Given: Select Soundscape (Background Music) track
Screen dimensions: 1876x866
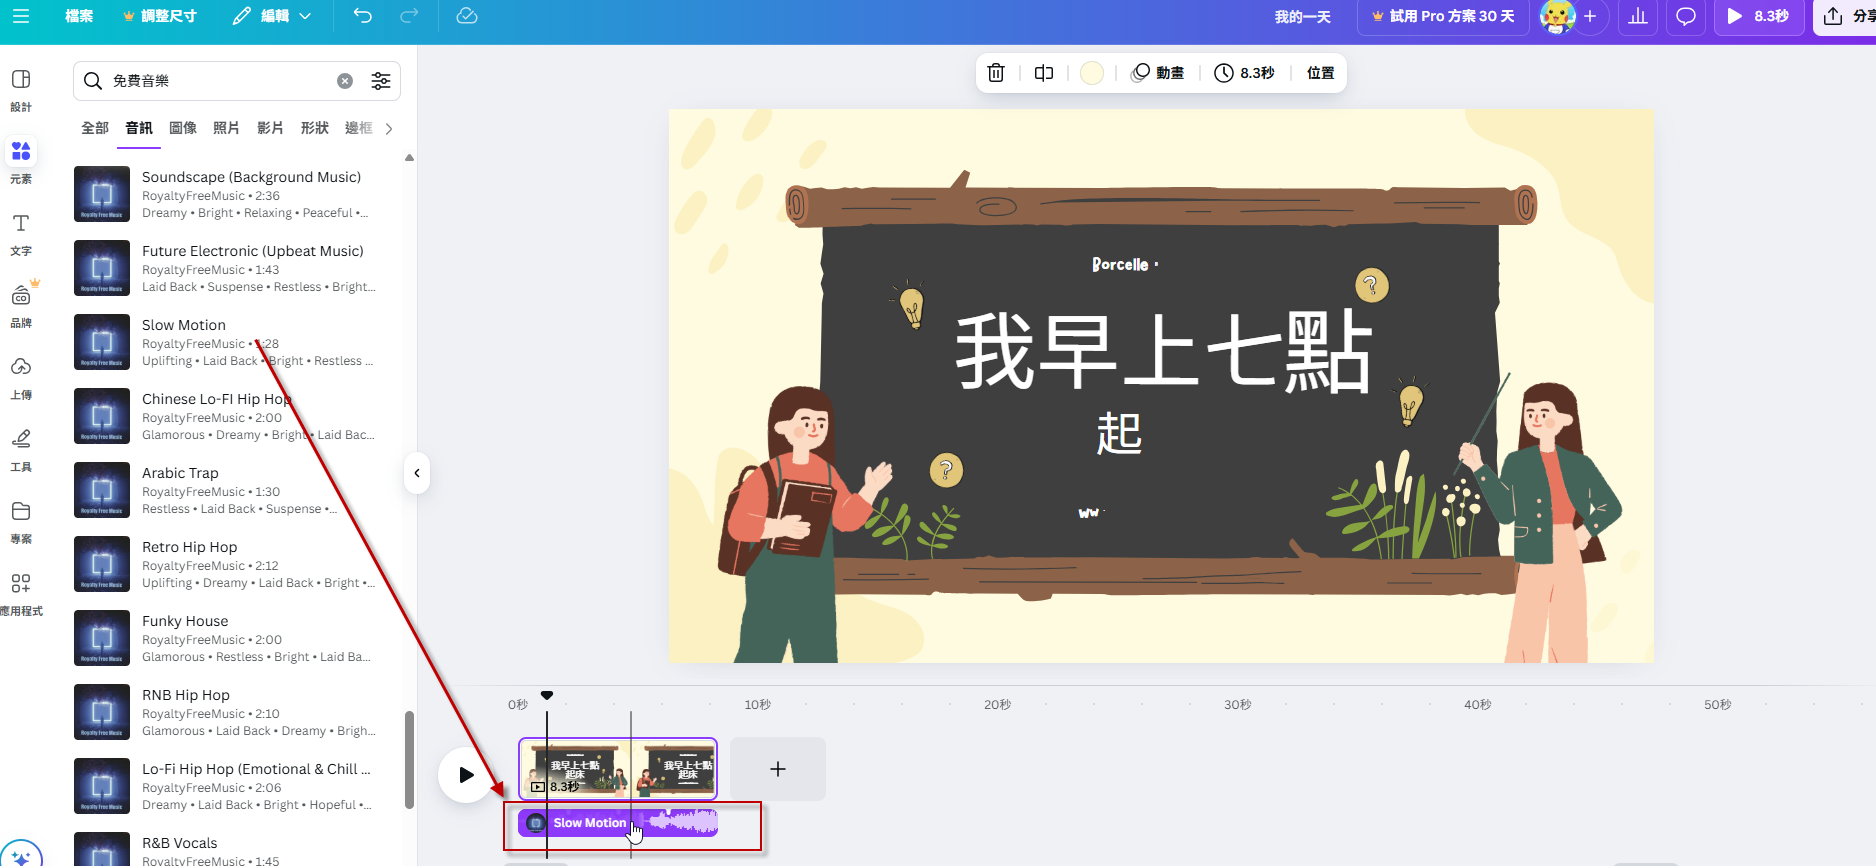Looking at the screenshot, I should (x=226, y=194).
